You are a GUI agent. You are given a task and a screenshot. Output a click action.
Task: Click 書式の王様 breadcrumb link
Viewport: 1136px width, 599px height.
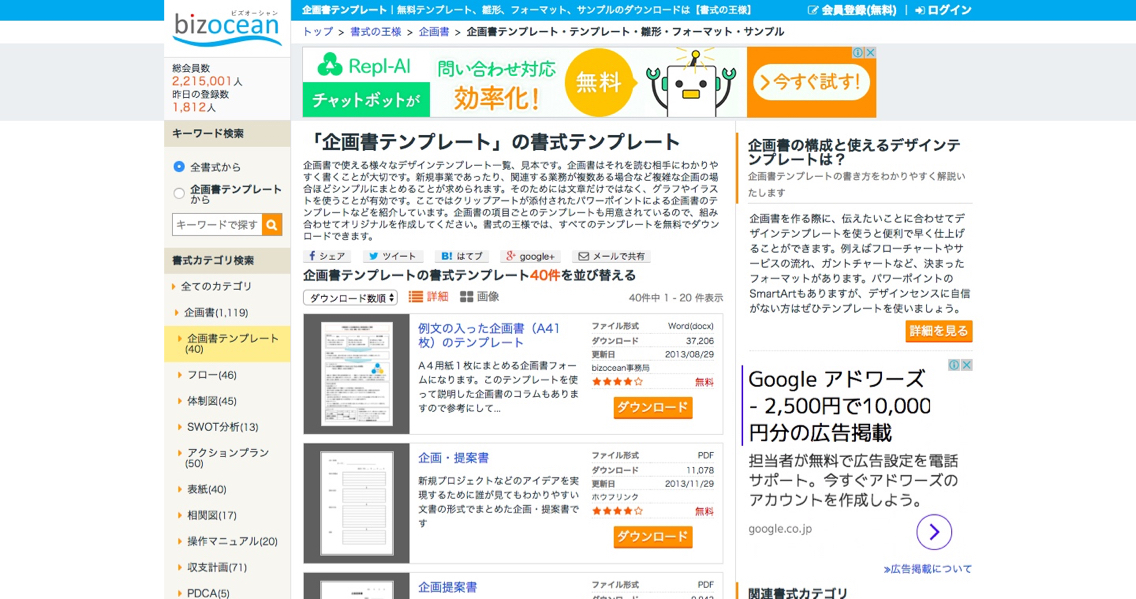[x=375, y=32]
